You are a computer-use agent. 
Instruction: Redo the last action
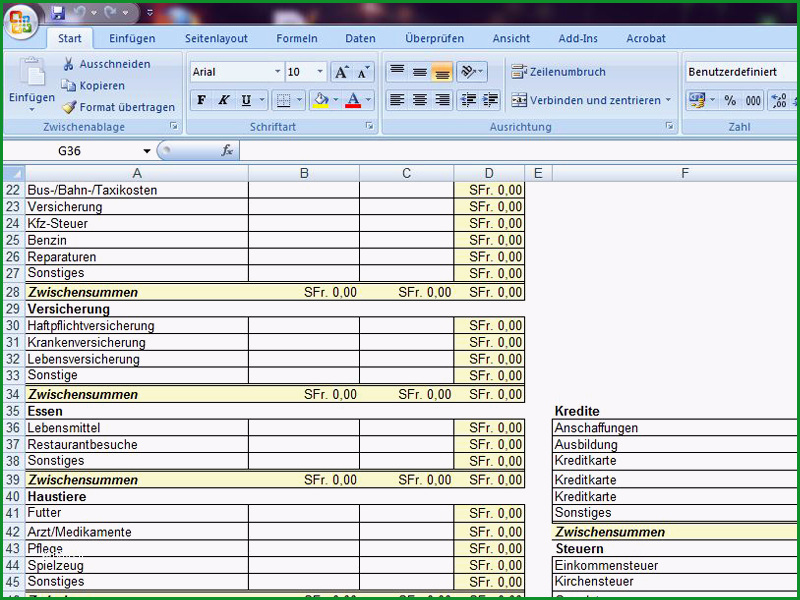(110, 12)
